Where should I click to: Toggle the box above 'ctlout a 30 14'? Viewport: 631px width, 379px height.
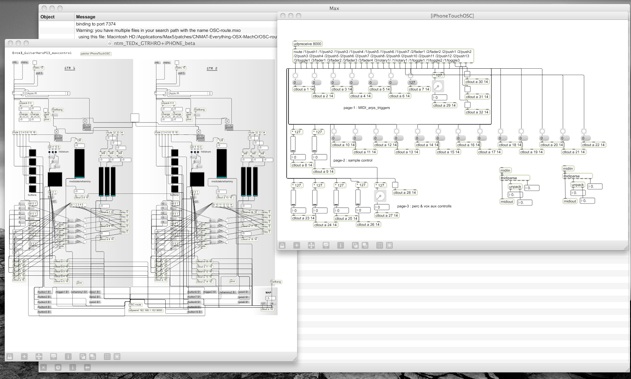[467, 74]
